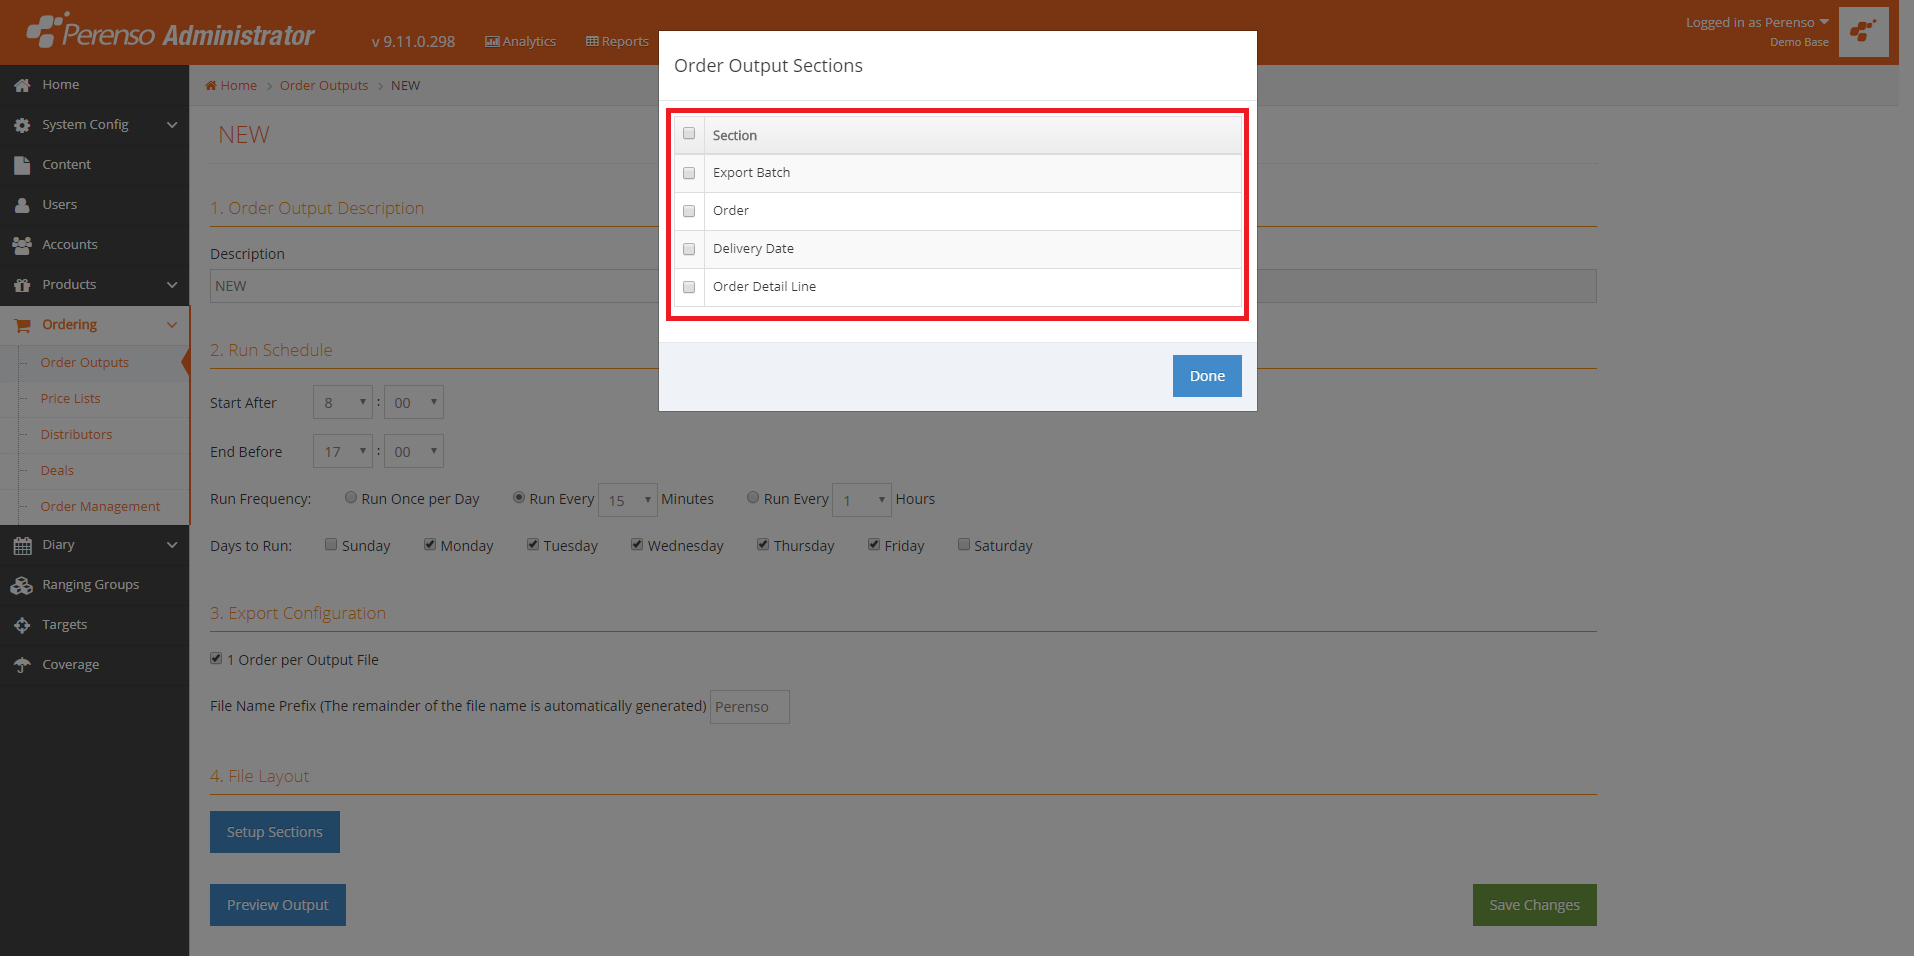Select Run Every Minutes radio button
This screenshot has height=956, width=1914.
[x=519, y=497]
